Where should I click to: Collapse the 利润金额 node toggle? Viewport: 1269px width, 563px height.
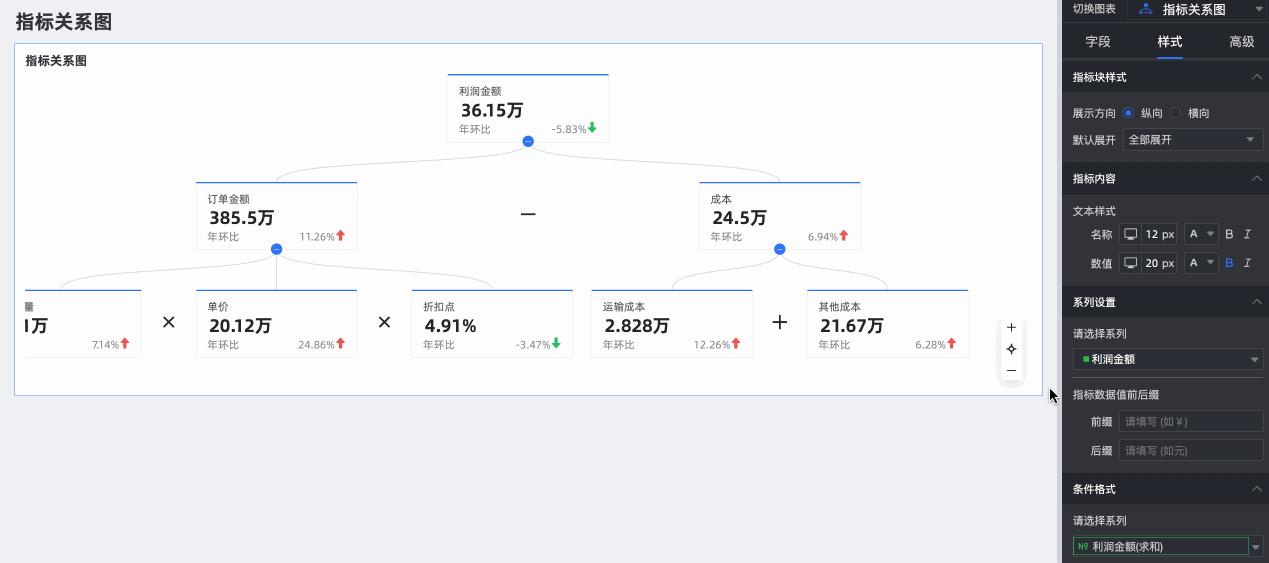tap(528, 141)
